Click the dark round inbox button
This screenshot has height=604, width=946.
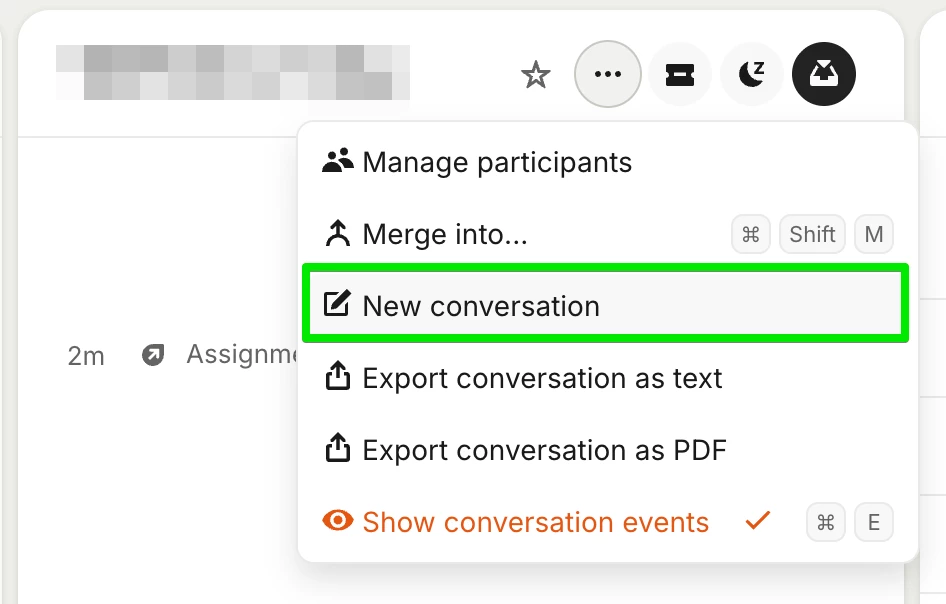point(824,74)
